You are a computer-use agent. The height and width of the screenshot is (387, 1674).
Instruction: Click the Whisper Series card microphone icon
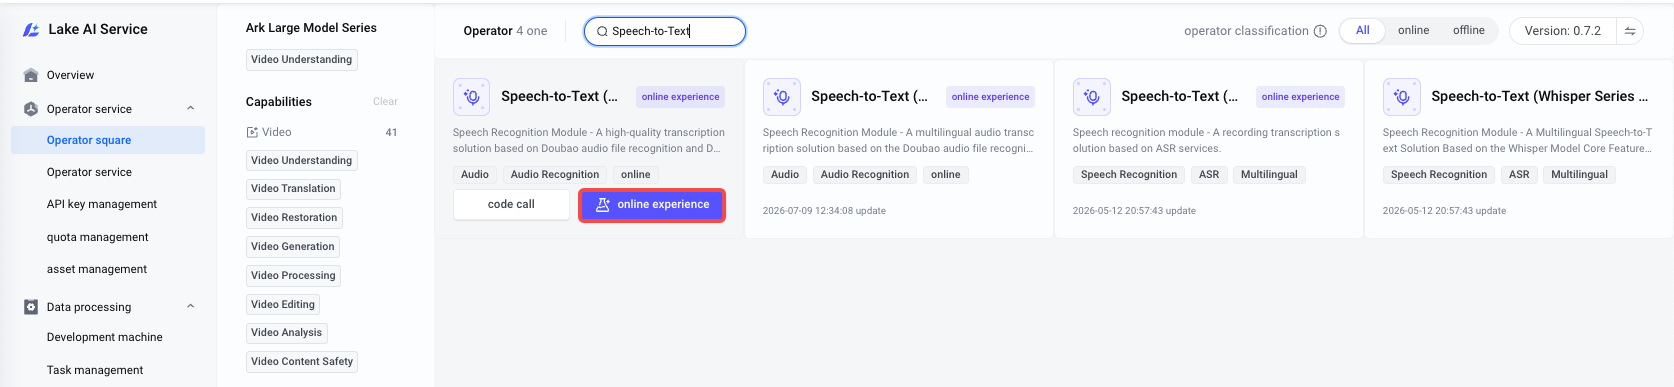pos(1402,97)
